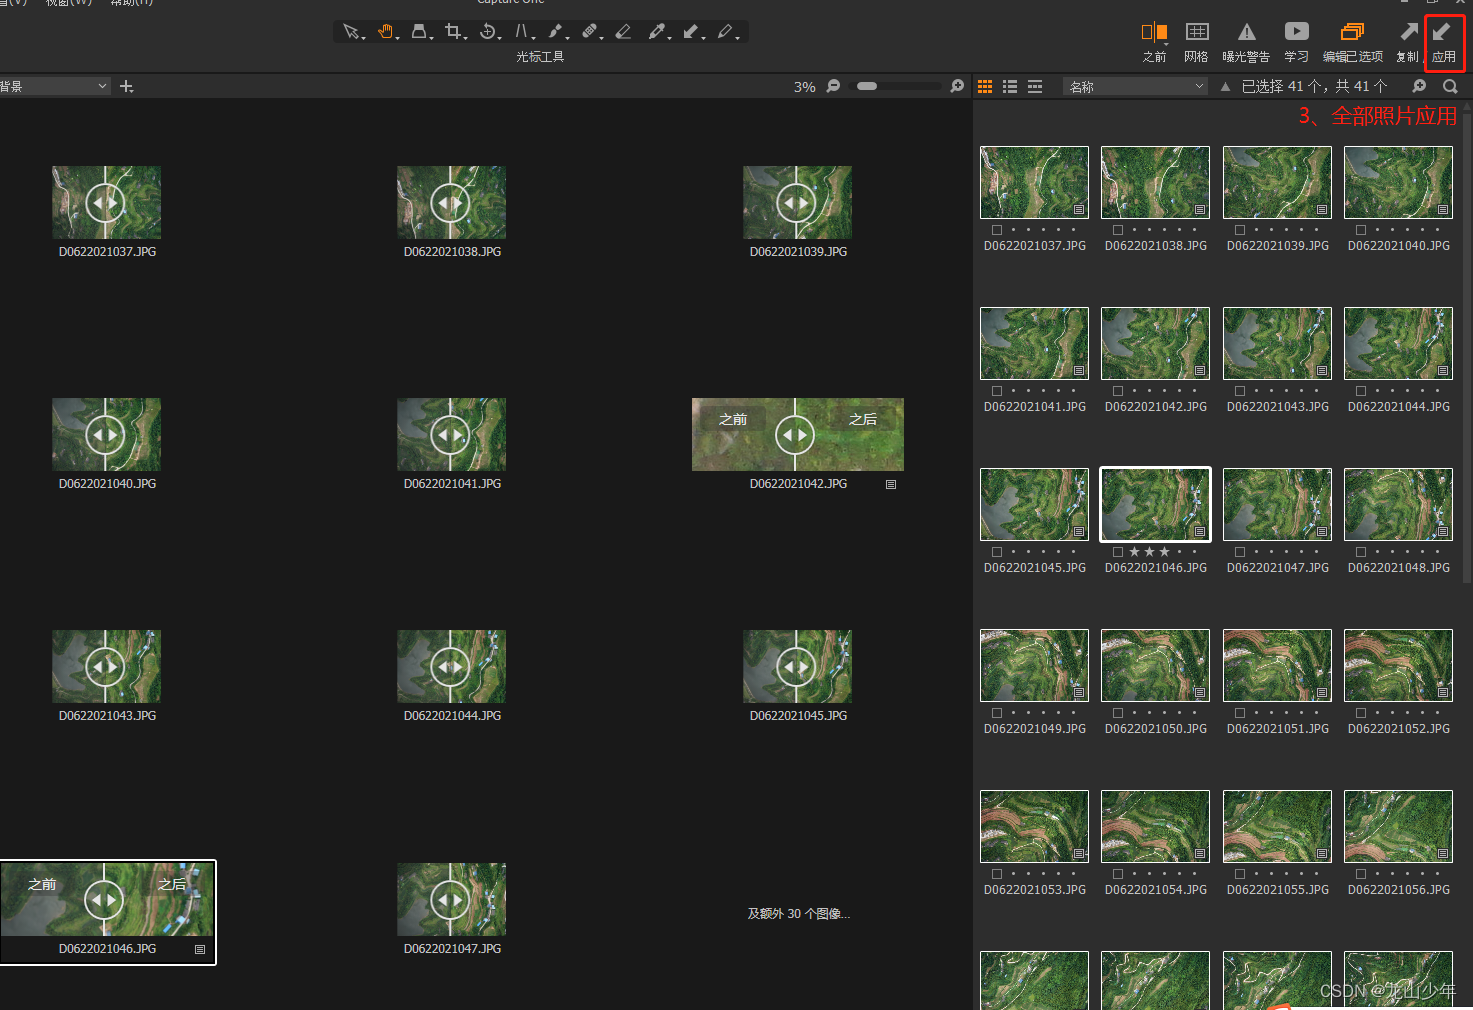Show the 网格 grid overlay
This screenshot has width=1473, height=1010.
[1196, 42]
